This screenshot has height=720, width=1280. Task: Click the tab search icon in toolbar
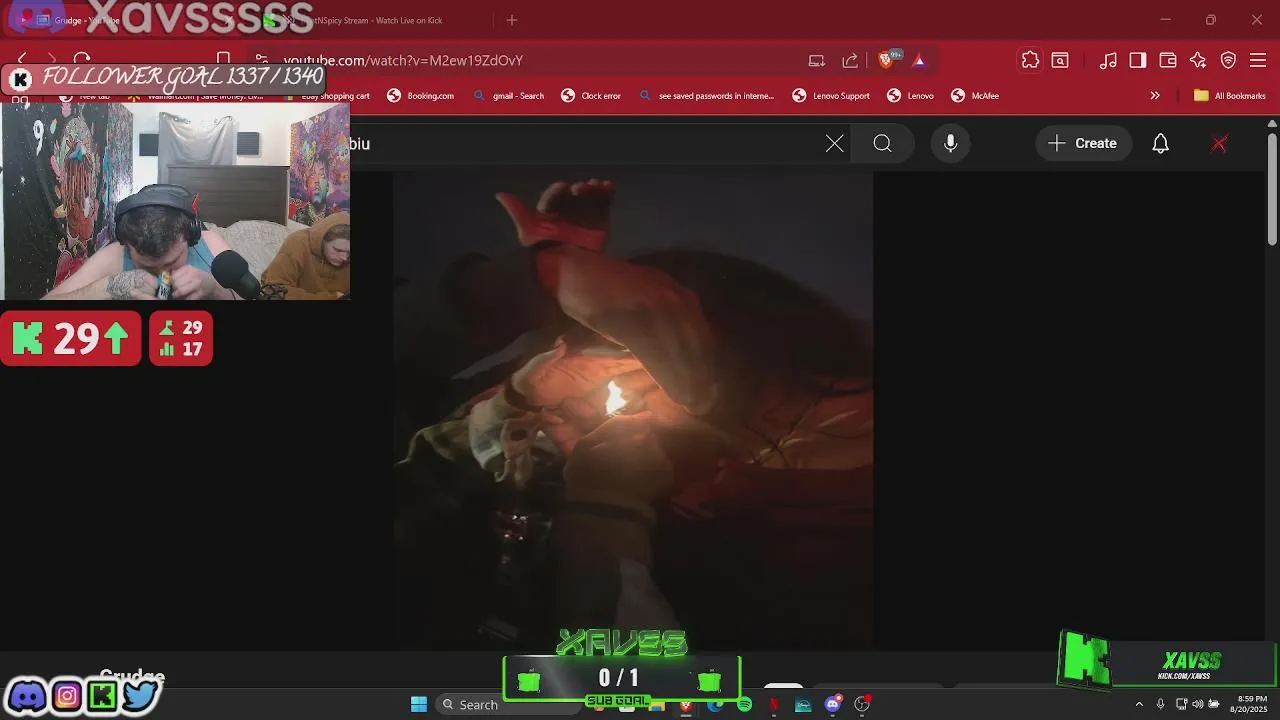click(x=1060, y=60)
